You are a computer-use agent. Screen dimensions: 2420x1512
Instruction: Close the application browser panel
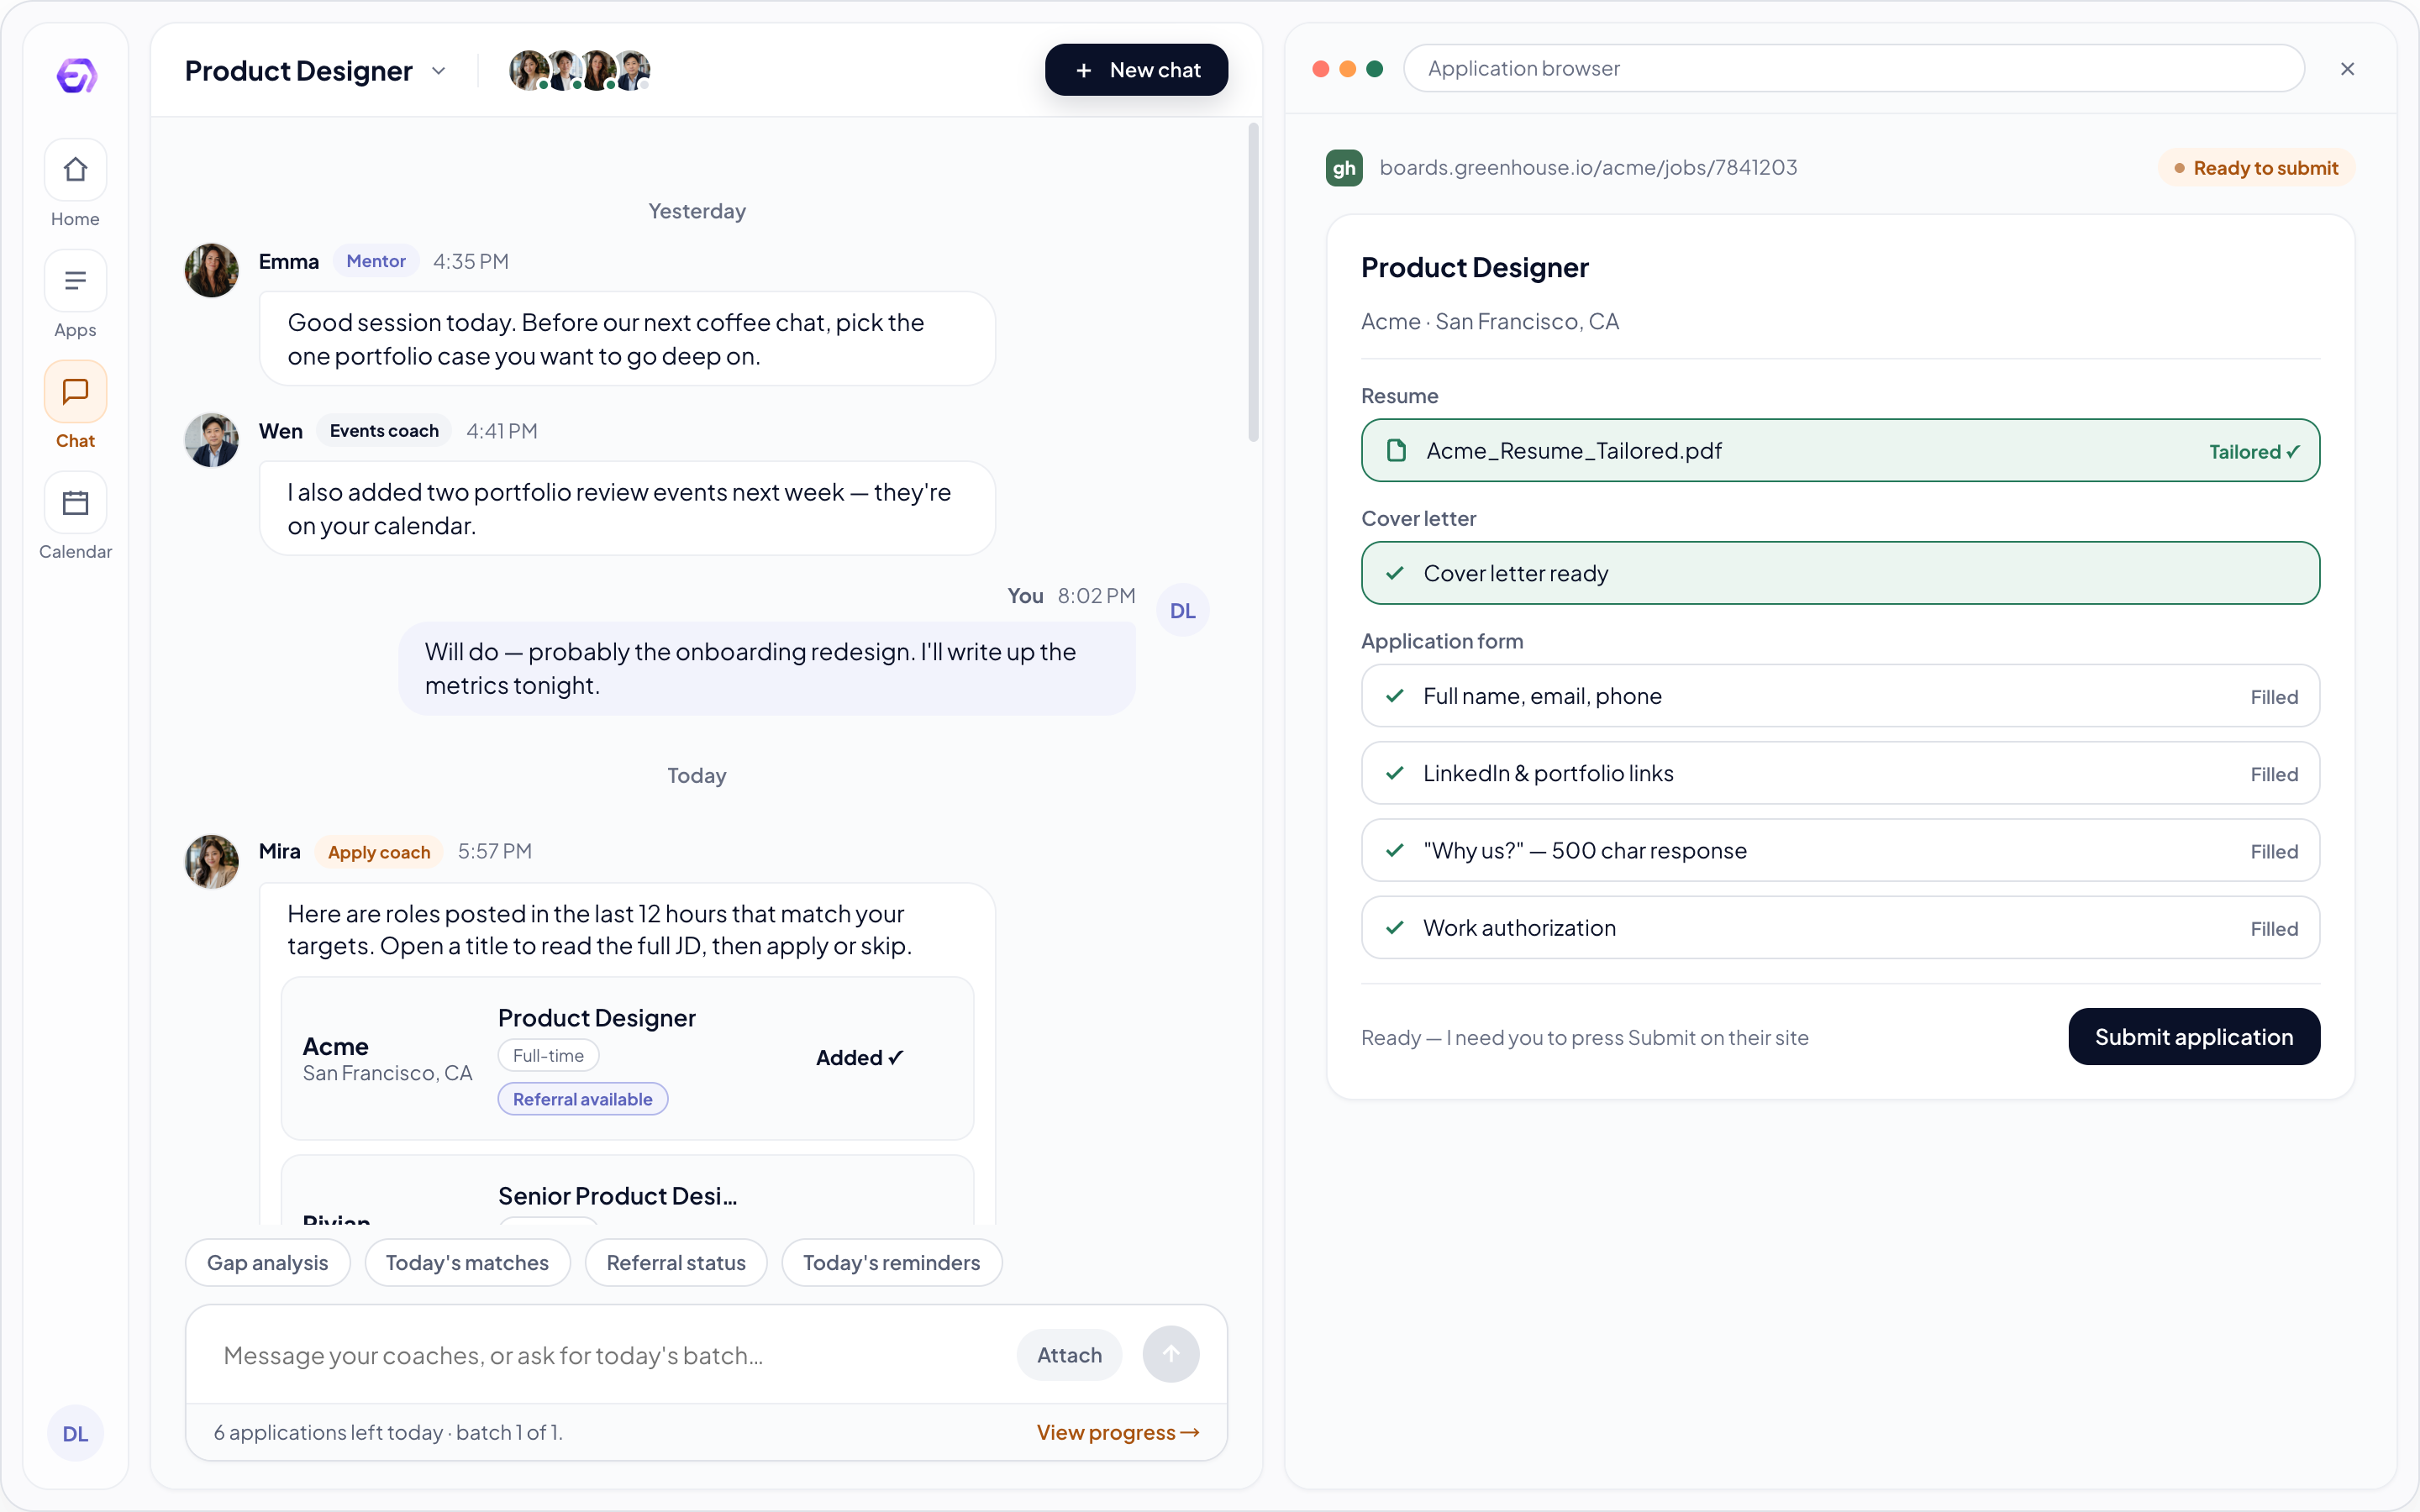pos(2347,69)
